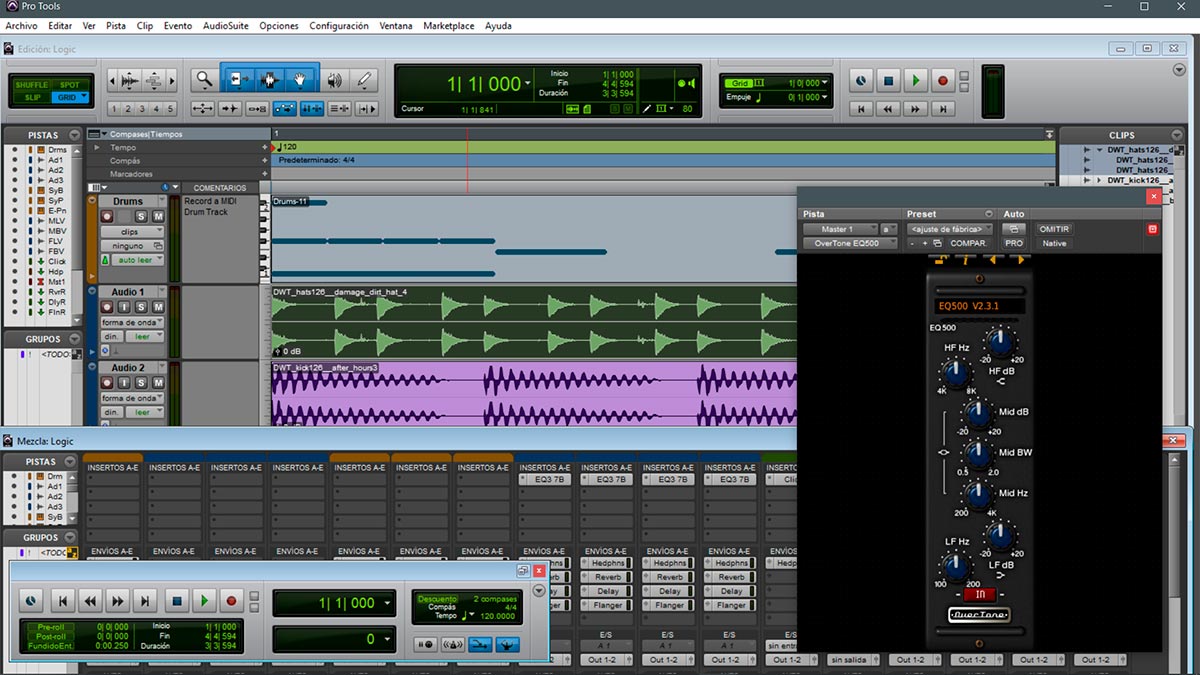Click the metronome click button in floating Transport
Screen dimensions: 1200x675
click(x=452, y=644)
